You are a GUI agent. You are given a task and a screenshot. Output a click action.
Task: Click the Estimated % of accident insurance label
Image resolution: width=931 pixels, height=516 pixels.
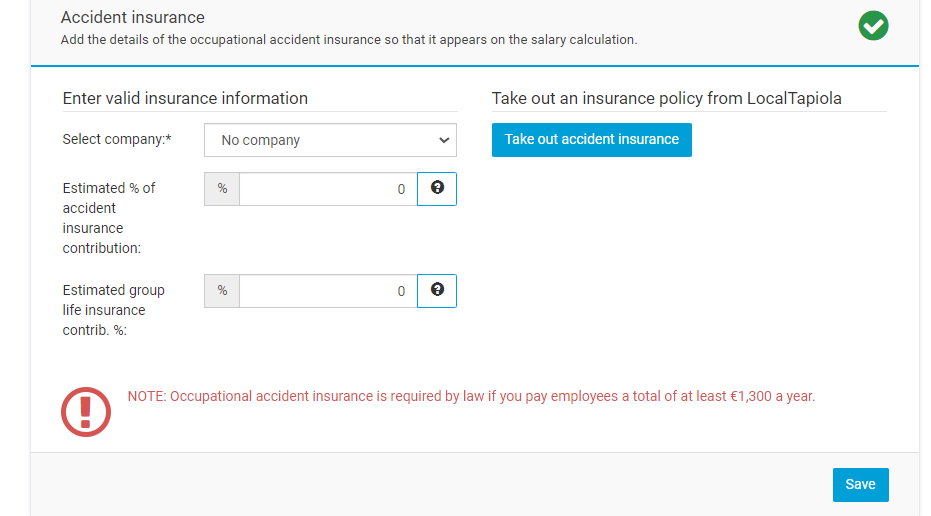[x=109, y=218]
